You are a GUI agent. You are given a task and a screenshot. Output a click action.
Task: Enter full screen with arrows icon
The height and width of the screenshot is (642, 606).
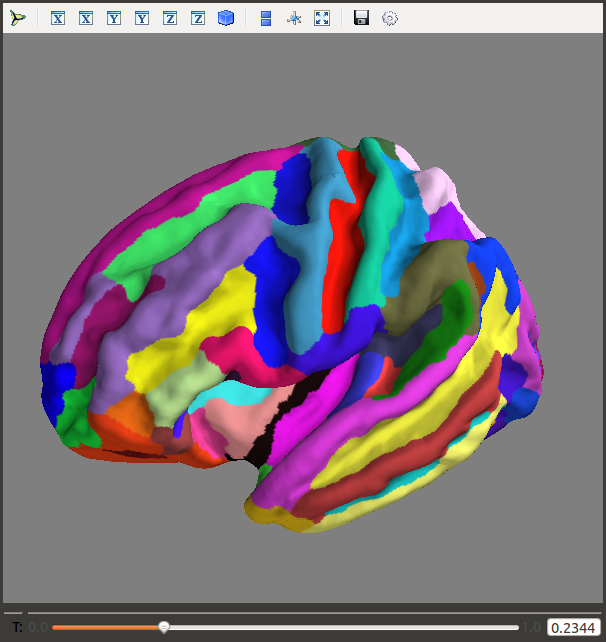point(322,18)
